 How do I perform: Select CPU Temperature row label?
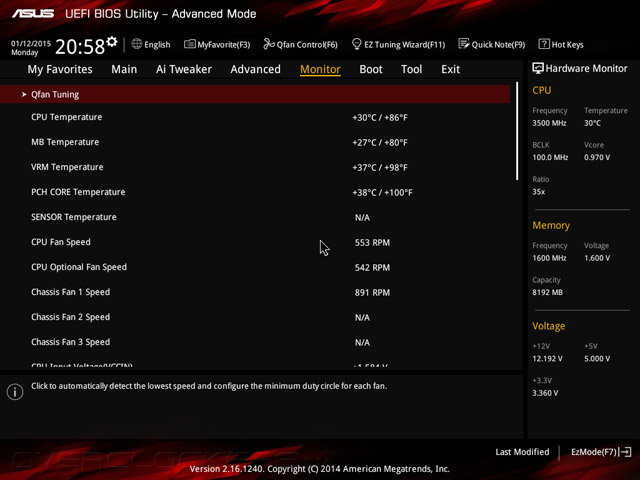point(67,117)
